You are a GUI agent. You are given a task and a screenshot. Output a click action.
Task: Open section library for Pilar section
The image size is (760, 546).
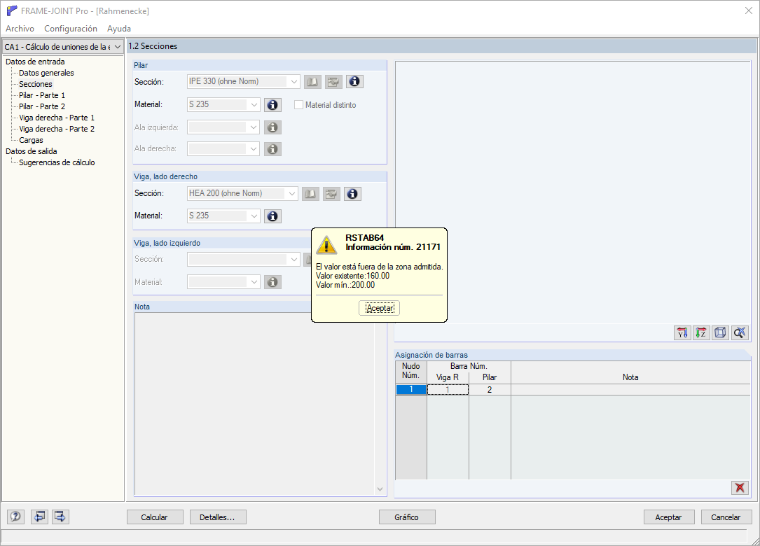coord(313,81)
